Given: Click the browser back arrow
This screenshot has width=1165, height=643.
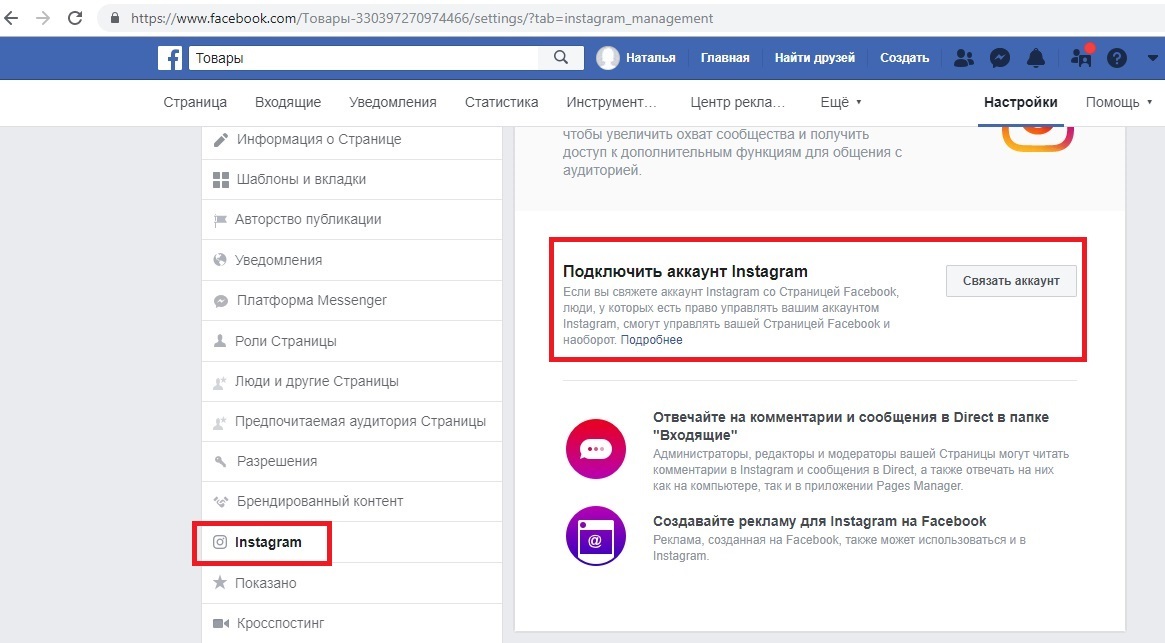Looking at the screenshot, I should pyautogui.click(x=11, y=18).
